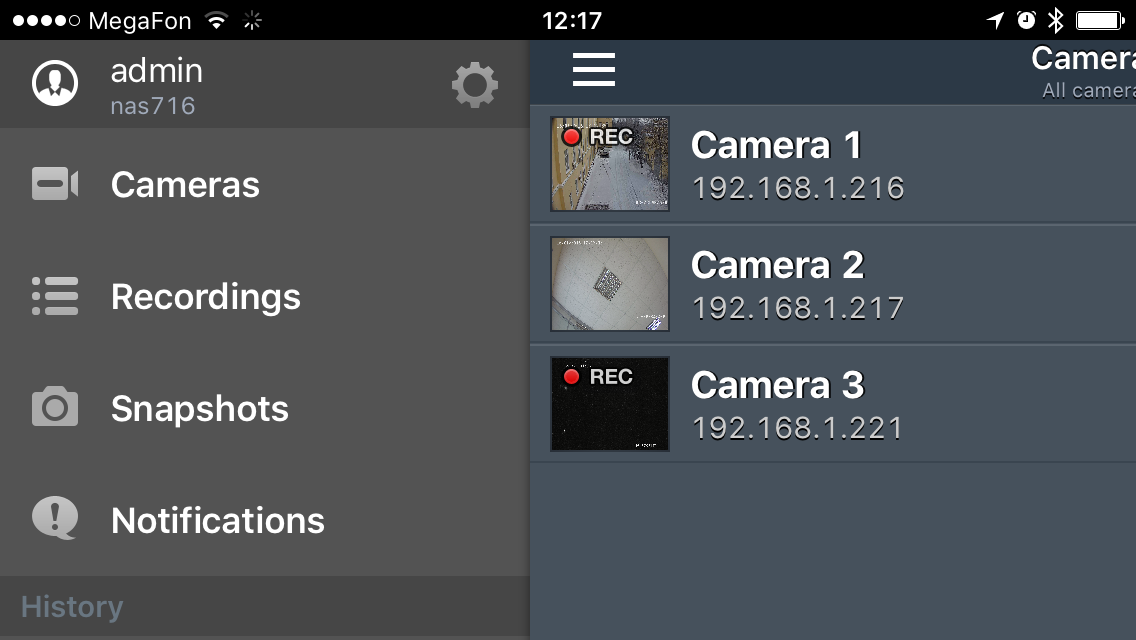Screen dimensions: 1136x640
Task: Click the list icon beside Recordings
Action: [55, 296]
